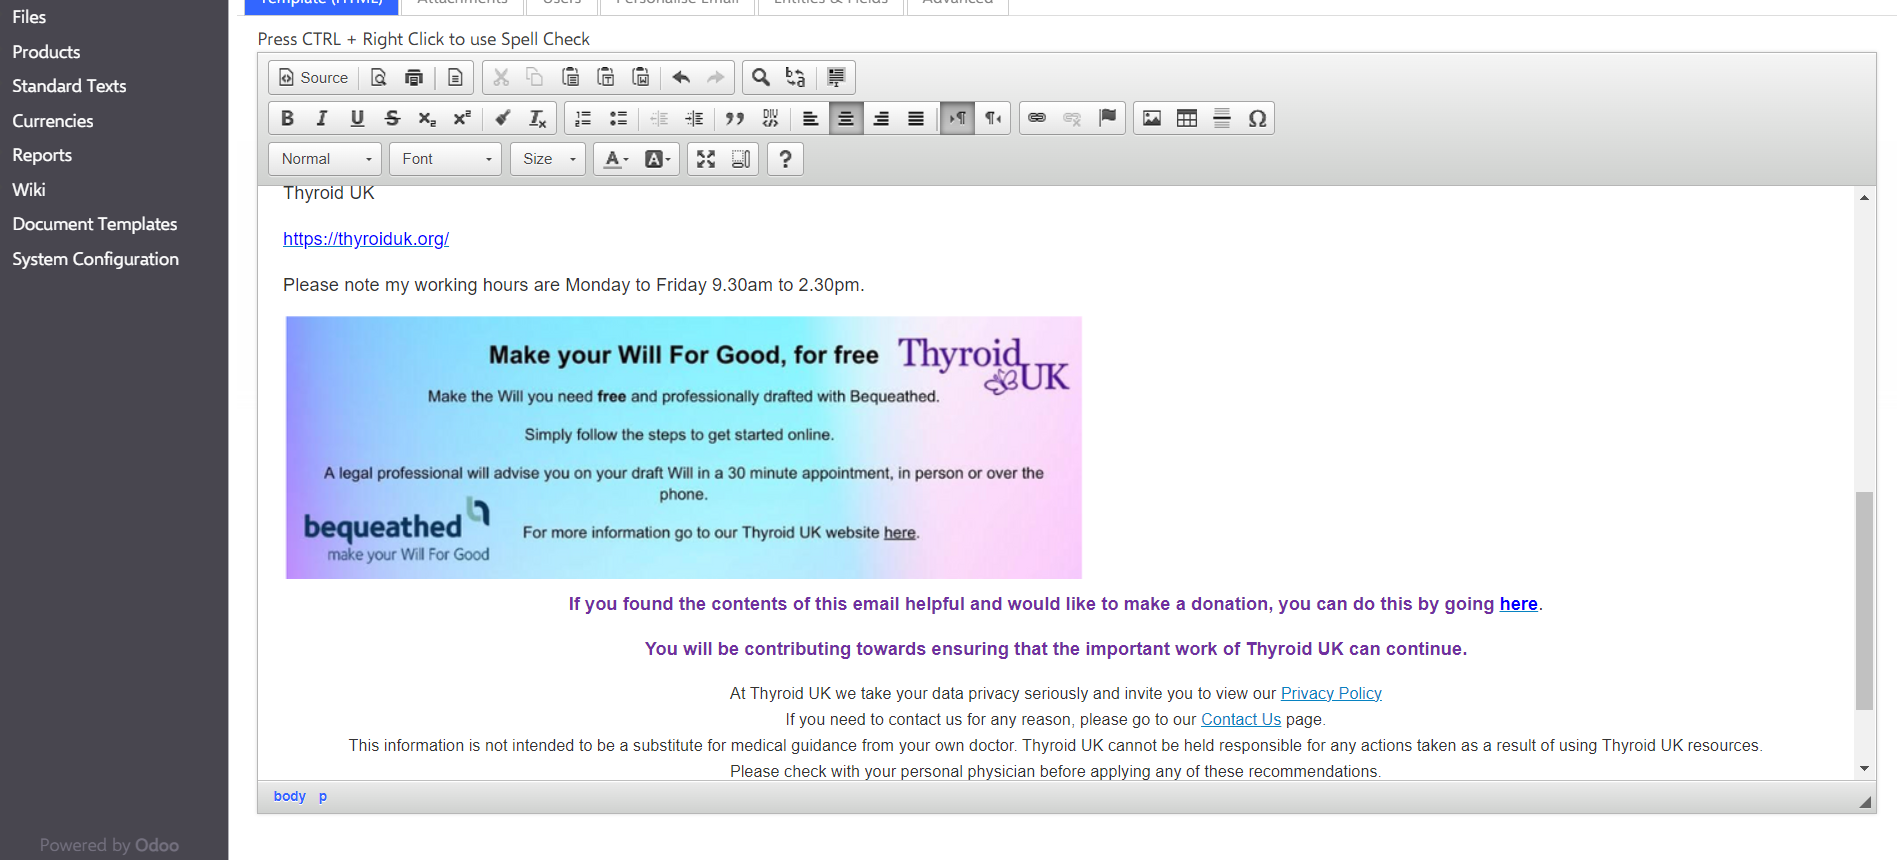Open Currencies in the sidebar
The width and height of the screenshot is (1898, 860).
click(53, 121)
